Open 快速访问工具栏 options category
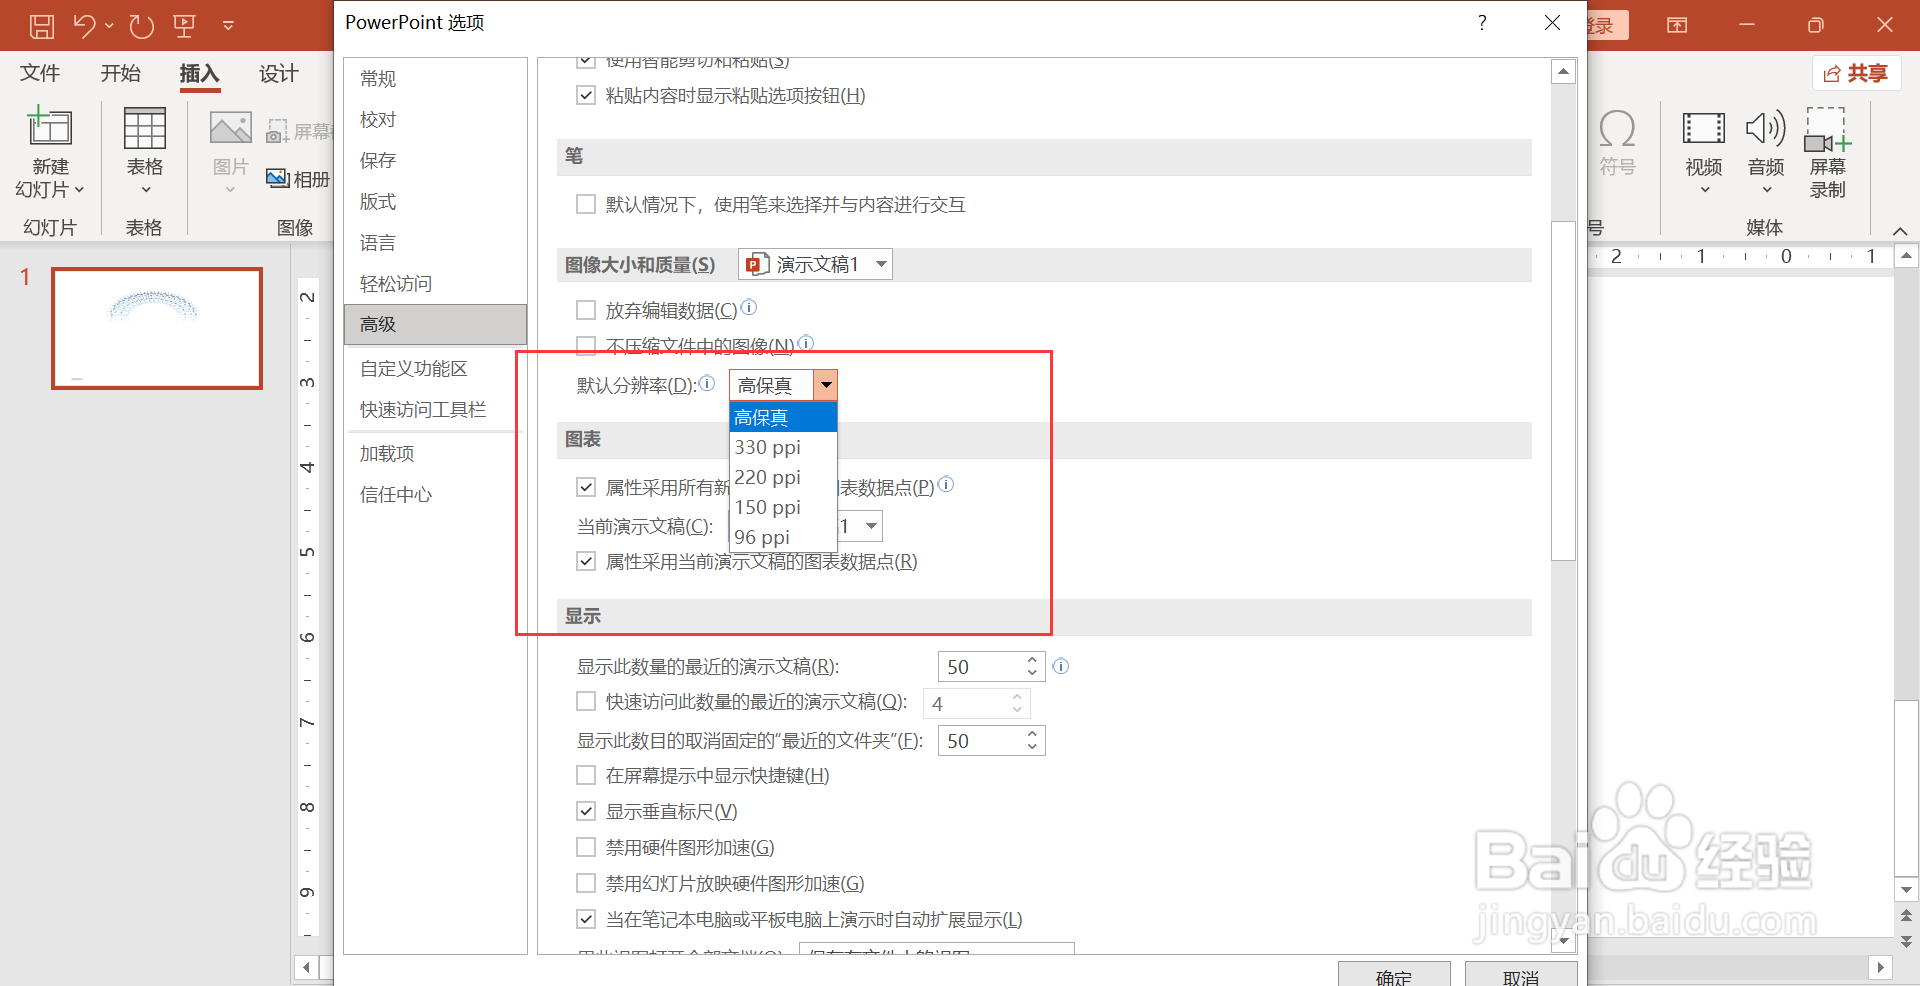 click(x=435, y=410)
